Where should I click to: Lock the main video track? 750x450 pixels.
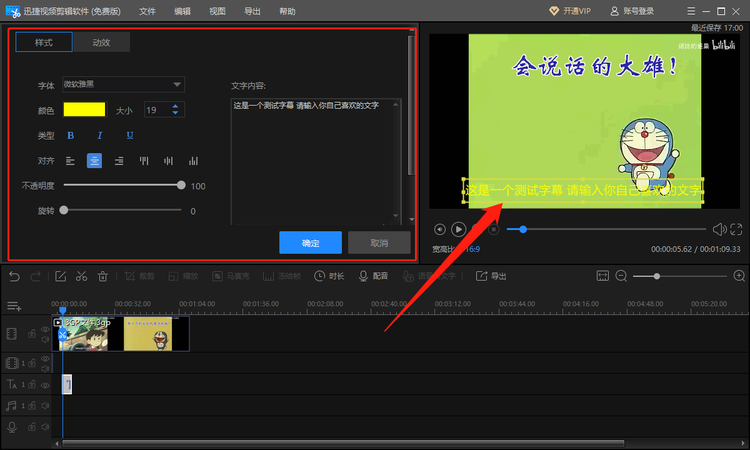coord(32,334)
